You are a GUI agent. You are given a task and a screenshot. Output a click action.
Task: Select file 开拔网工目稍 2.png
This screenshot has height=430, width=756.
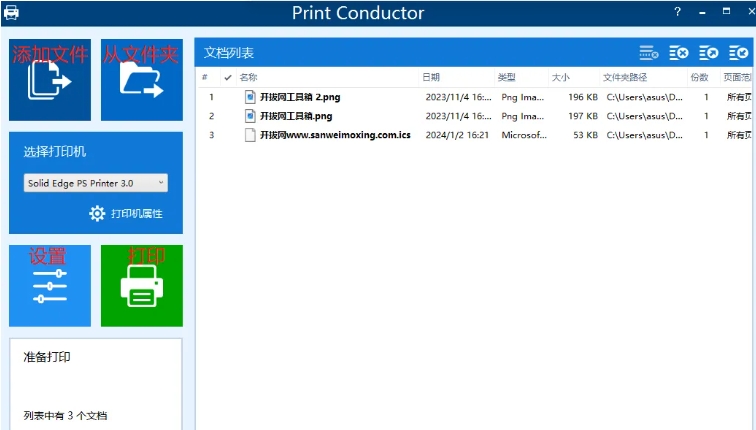tap(300, 97)
